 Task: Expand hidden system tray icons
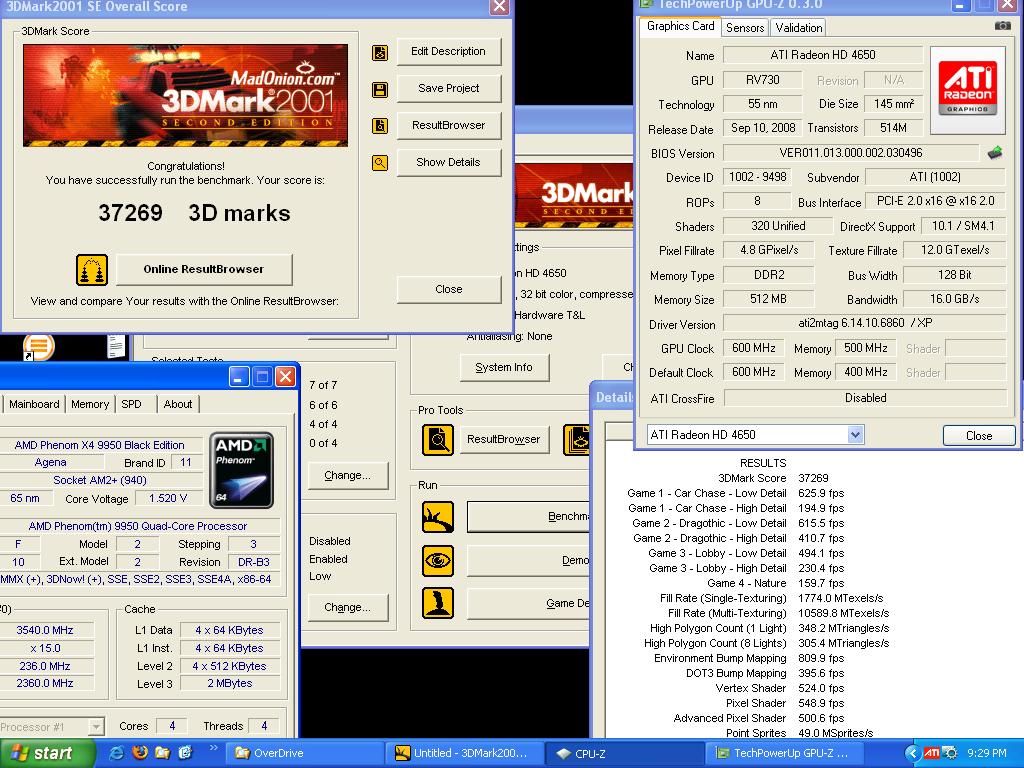click(912, 753)
